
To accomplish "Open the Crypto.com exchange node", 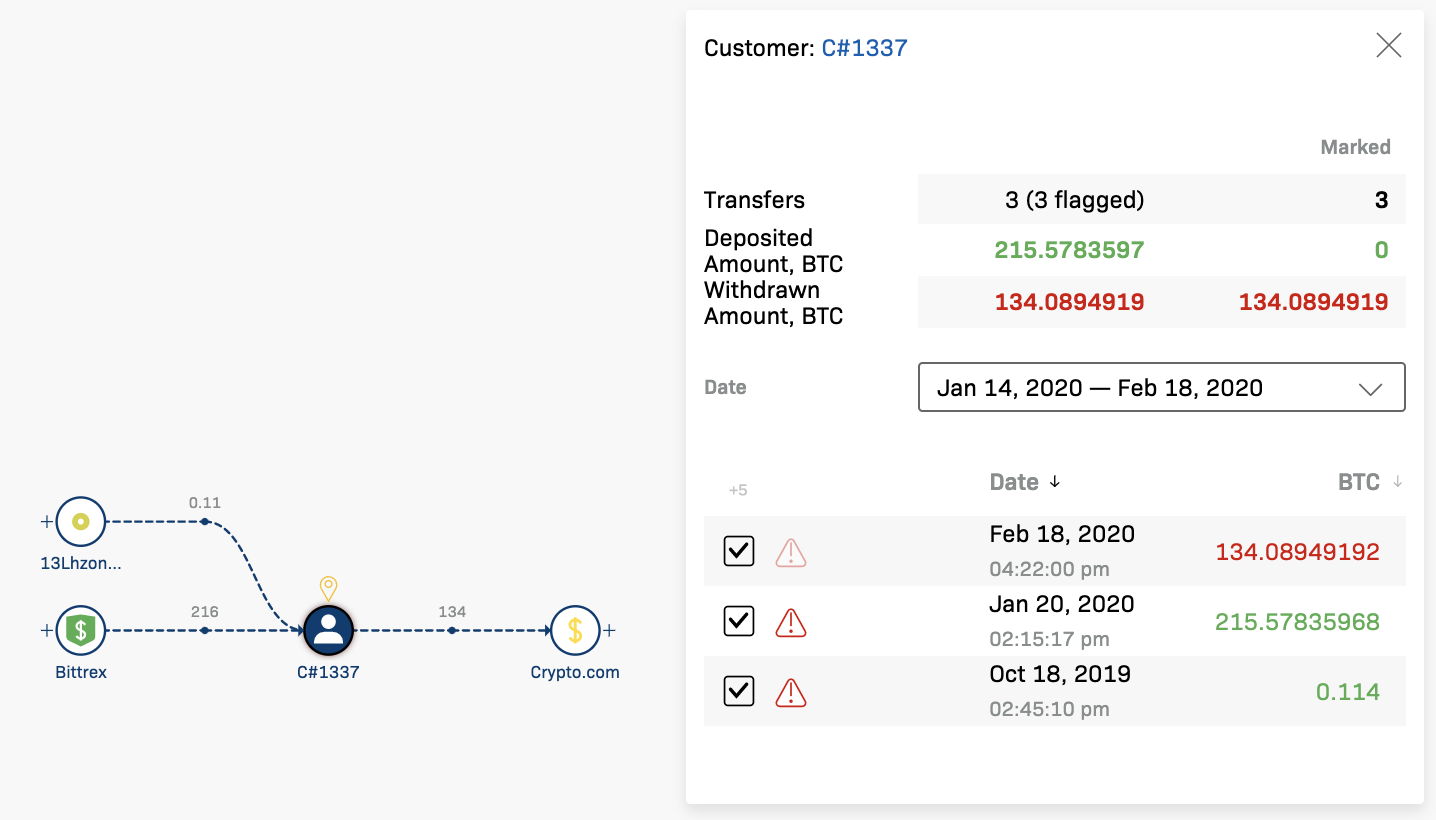I will [575, 630].
